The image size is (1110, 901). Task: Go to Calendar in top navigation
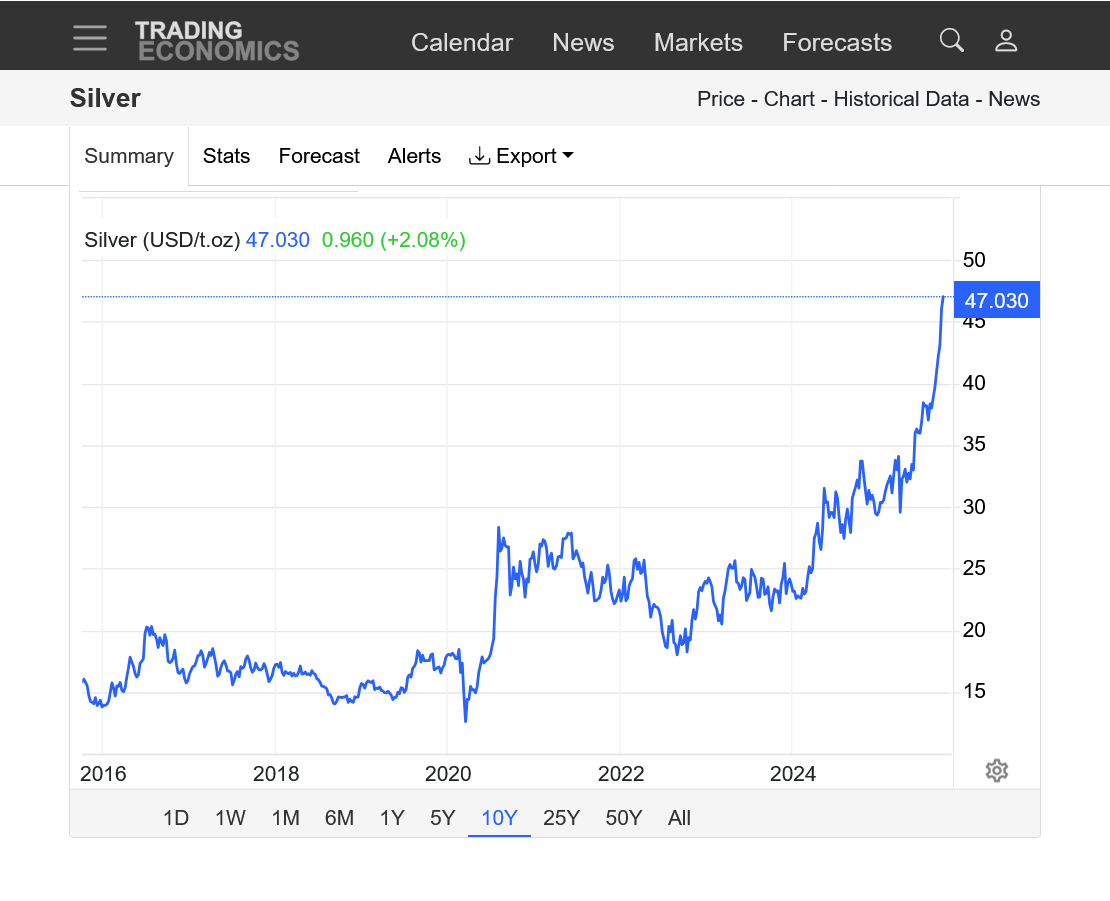(462, 42)
